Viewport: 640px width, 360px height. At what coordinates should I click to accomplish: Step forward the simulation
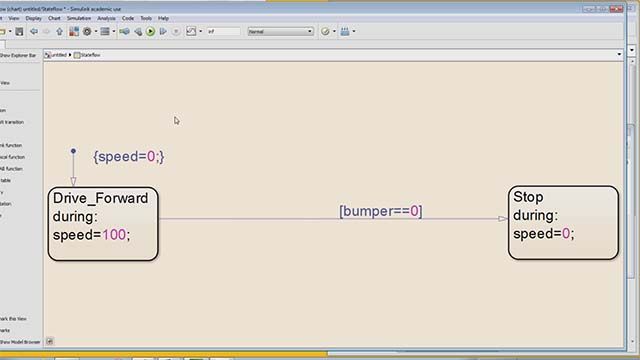click(163, 31)
